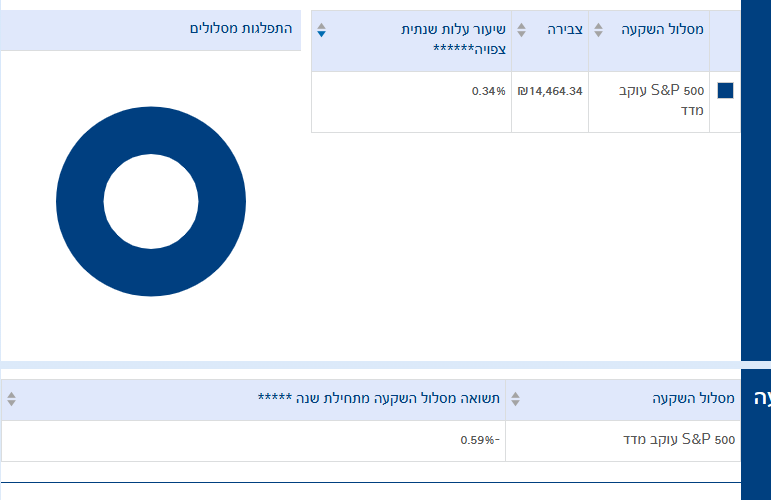The image size is (771, 500).
Task: Sort by תשואה מסלול השקעה מתחילת שנה arrows
Action: click(11, 399)
